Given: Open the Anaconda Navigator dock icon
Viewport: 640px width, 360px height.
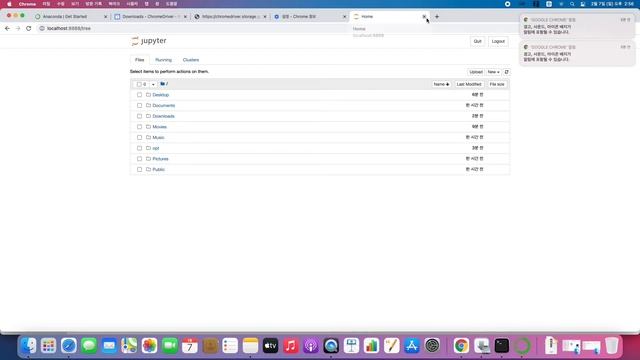Looking at the screenshot, I should [522, 346].
